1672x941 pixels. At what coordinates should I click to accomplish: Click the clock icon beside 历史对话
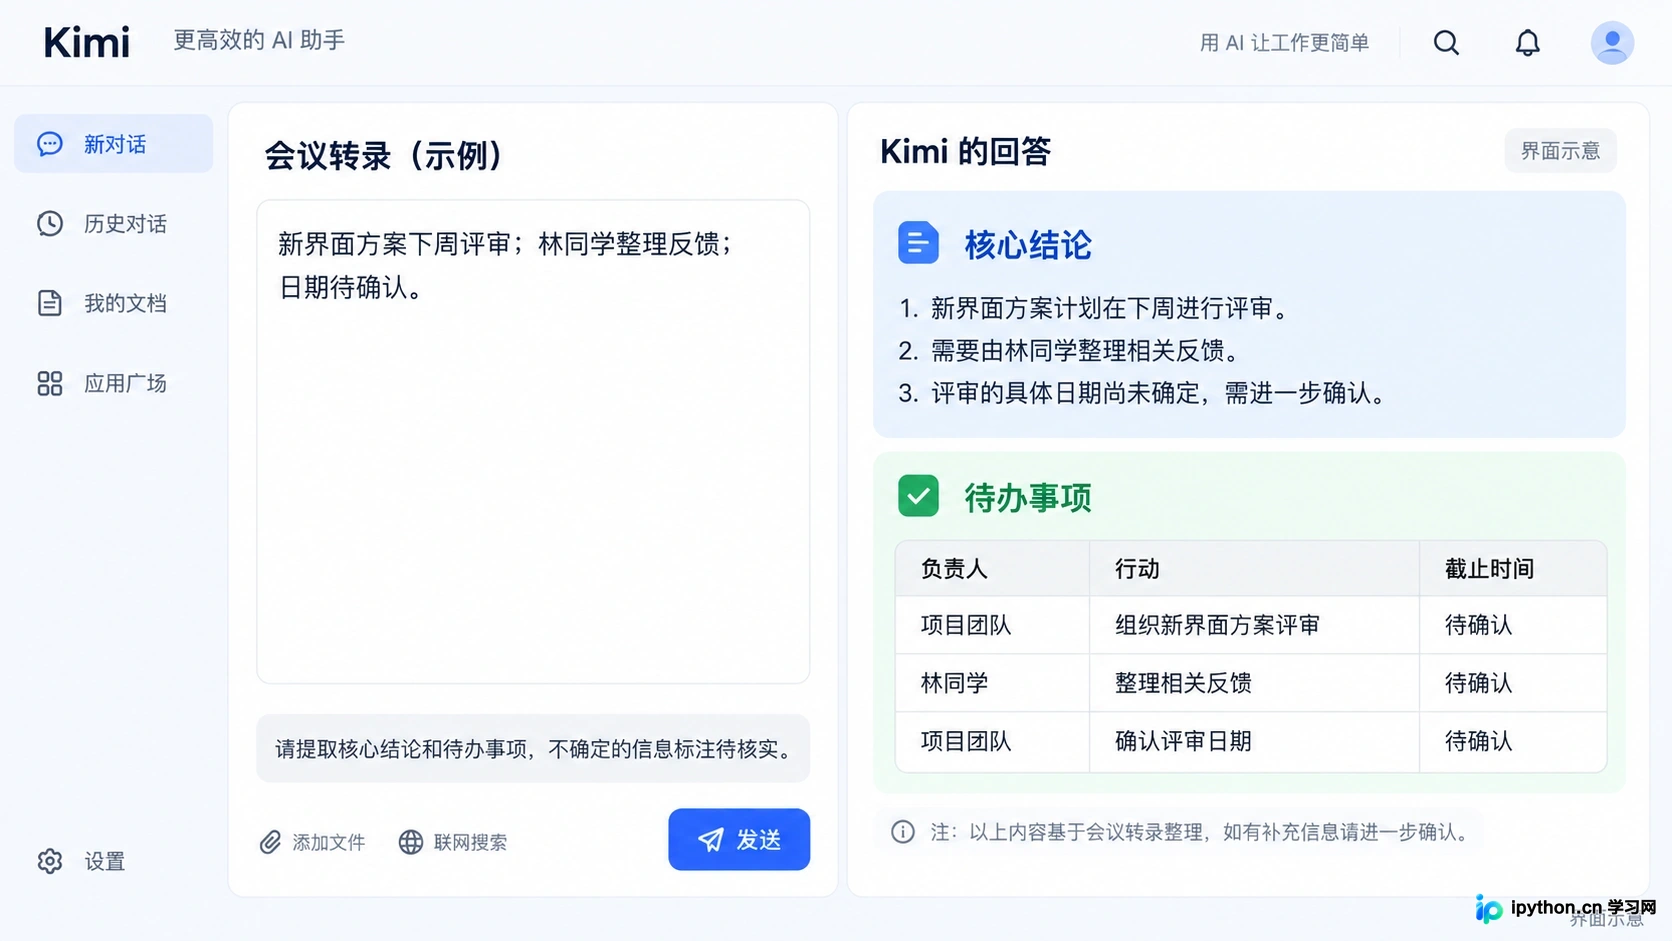pyautogui.click(x=50, y=223)
